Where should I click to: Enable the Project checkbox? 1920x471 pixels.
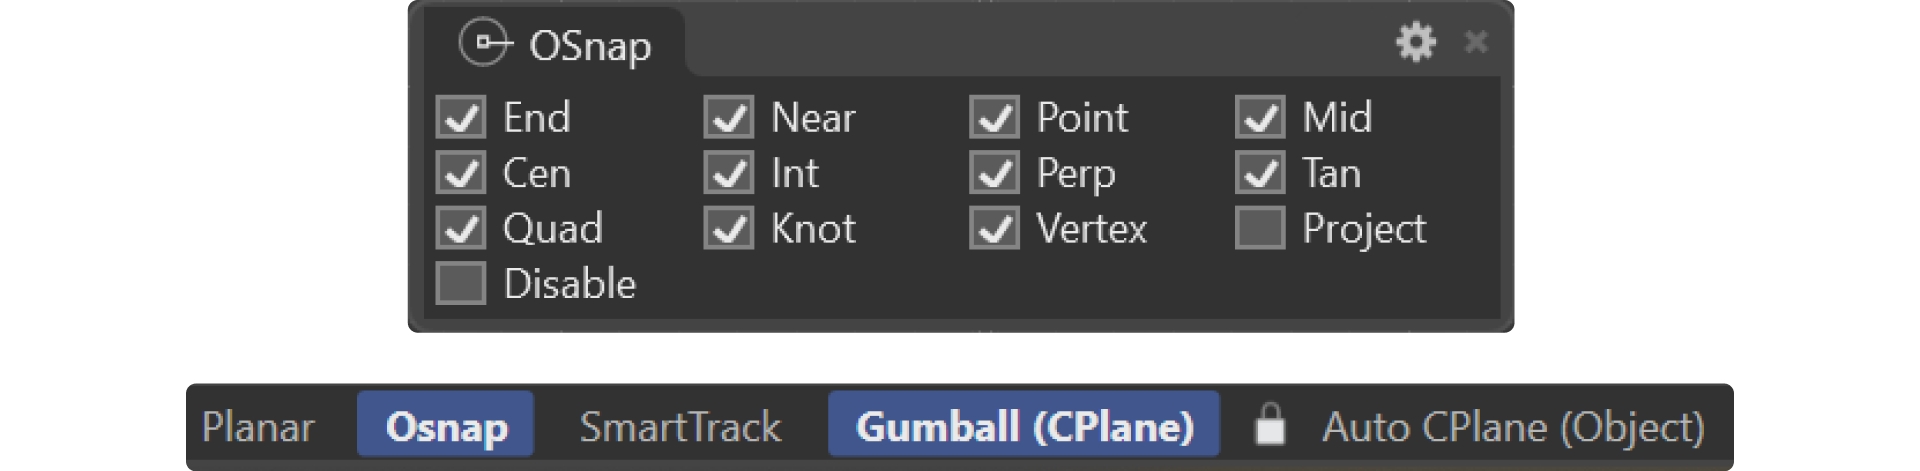pyautogui.click(x=1260, y=229)
